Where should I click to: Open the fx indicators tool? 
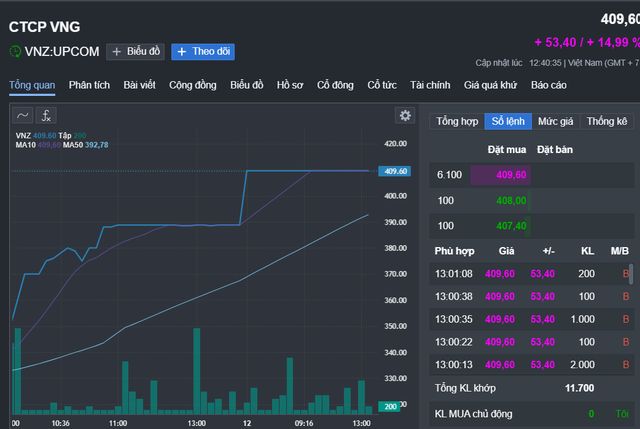(x=46, y=115)
